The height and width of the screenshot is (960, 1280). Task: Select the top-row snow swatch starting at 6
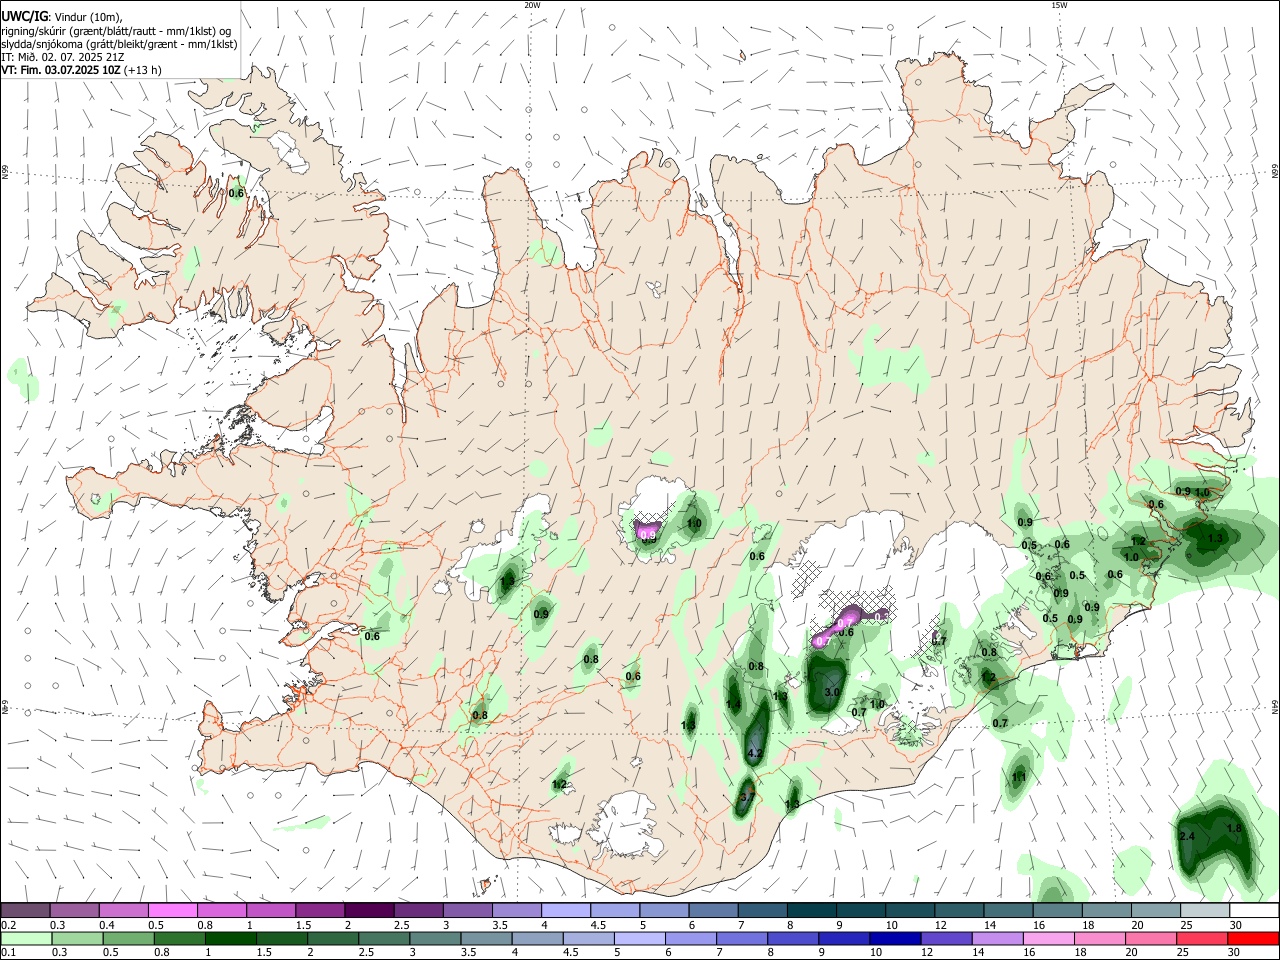(713, 911)
